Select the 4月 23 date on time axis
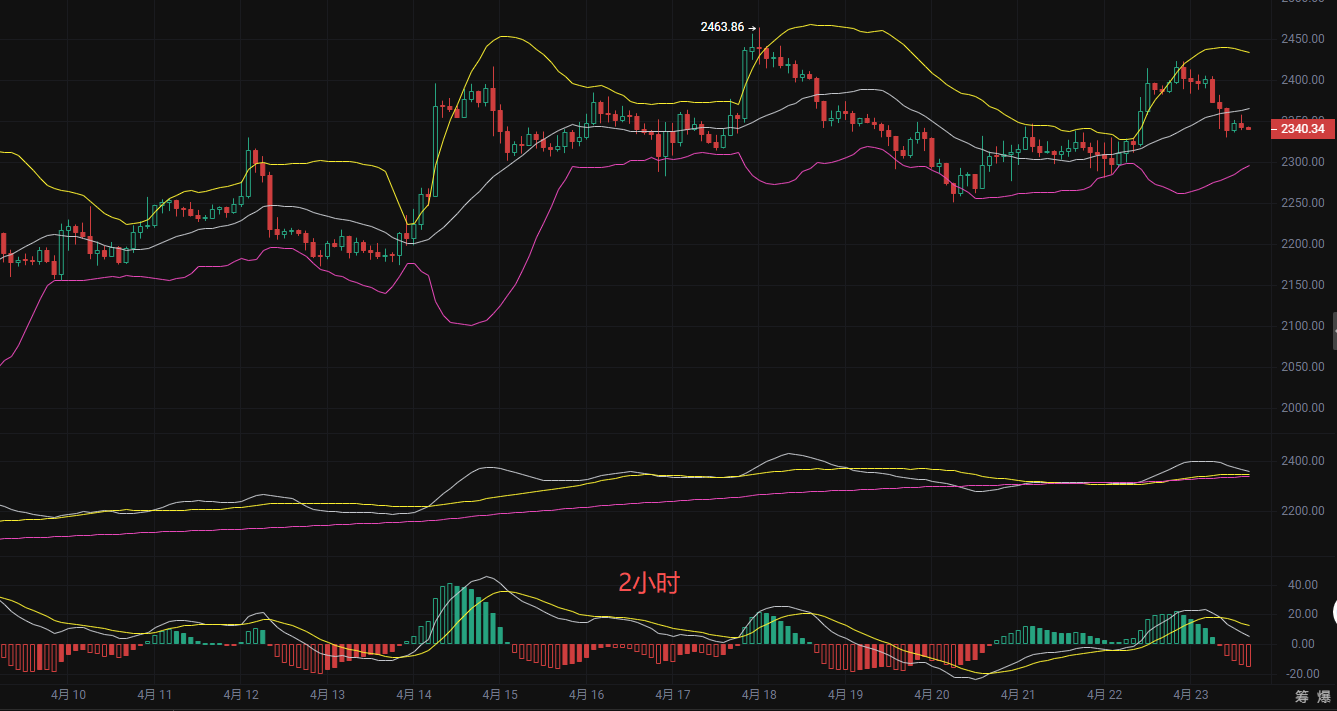The width and height of the screenshot is (1337, 711). (1190, 694)
